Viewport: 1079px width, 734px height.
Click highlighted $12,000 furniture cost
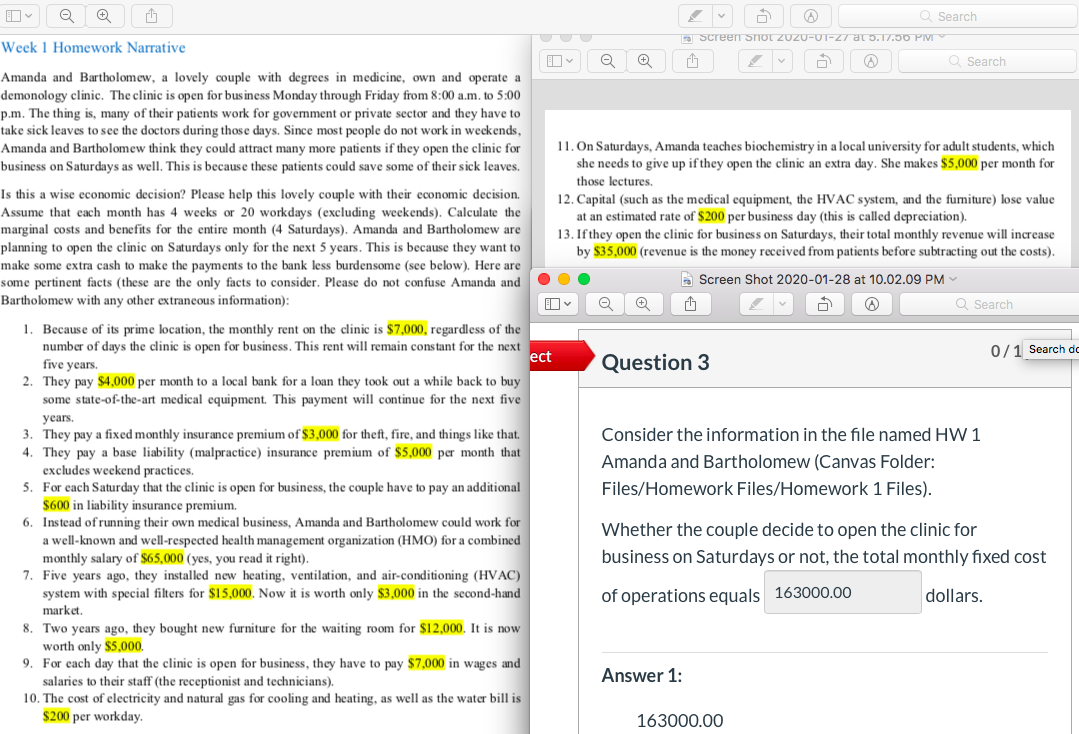tap(442, 628)
